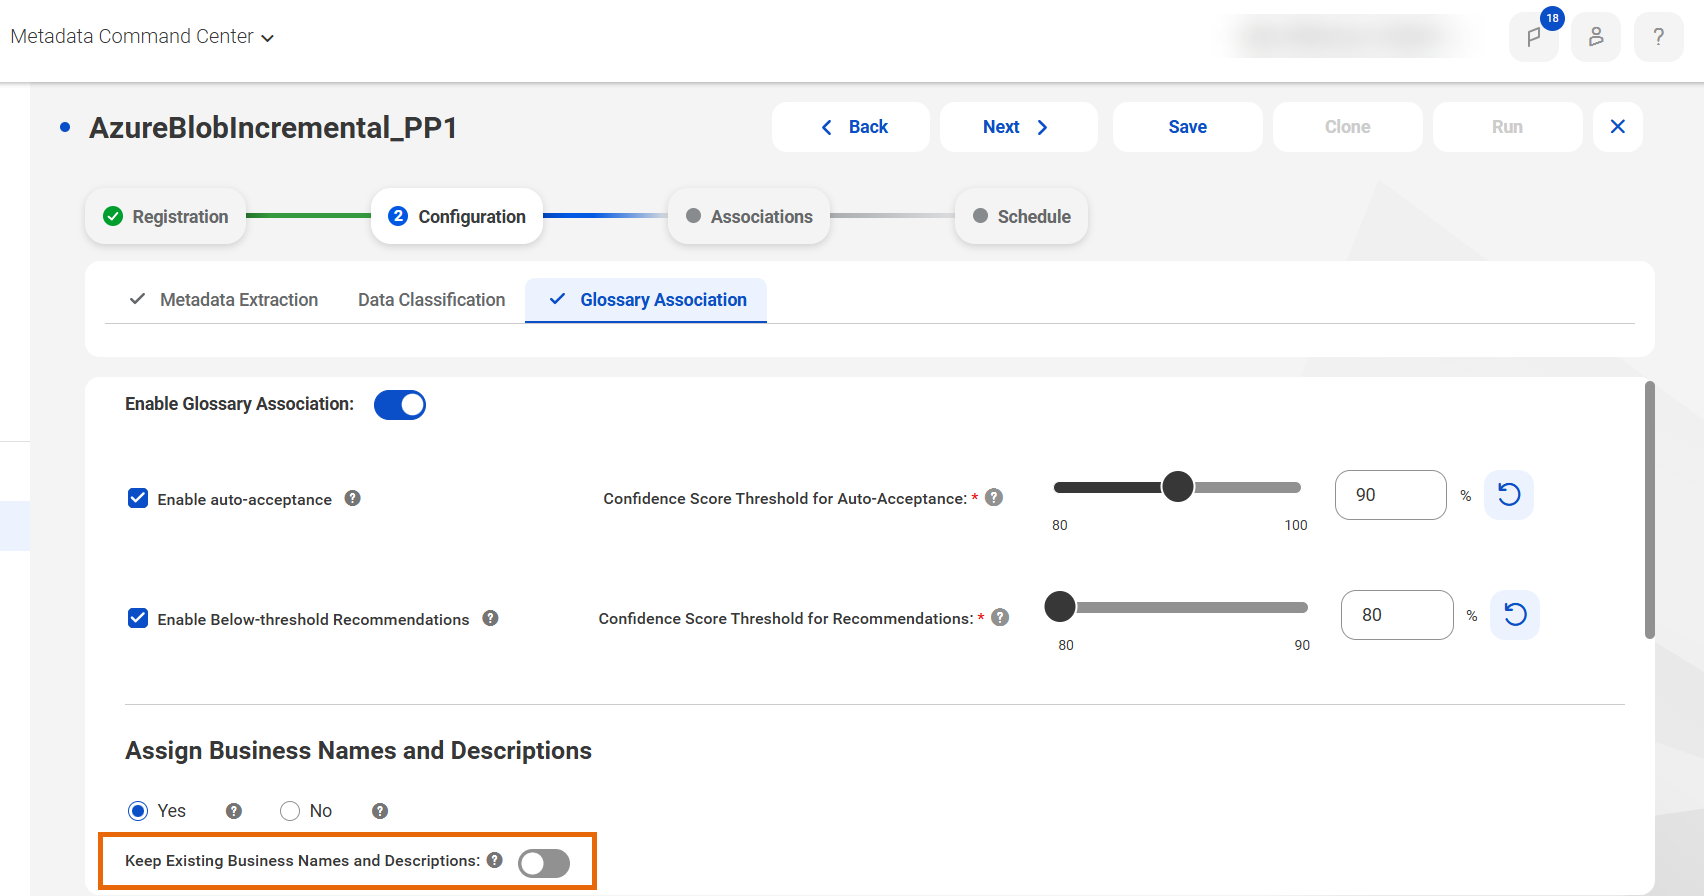This screenshot has height=896, width=1704.
Task: Click help icon beside Confidence Score Threshold for Auto-Acceptance
Action: pos(994,497)
